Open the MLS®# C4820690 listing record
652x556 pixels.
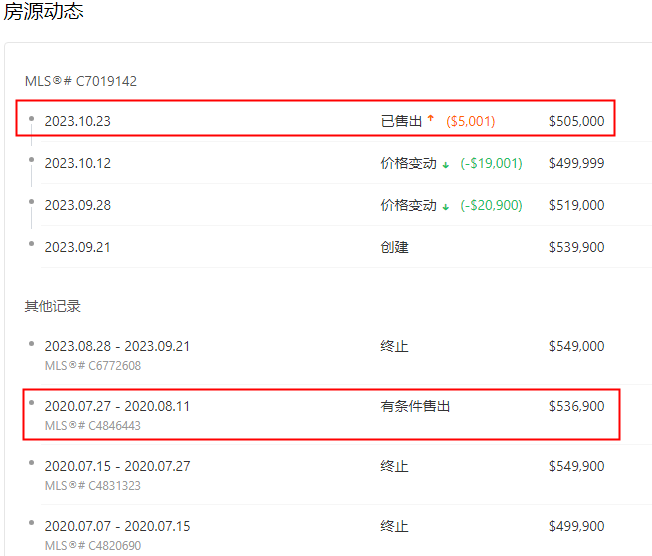[x=93, y=546]
